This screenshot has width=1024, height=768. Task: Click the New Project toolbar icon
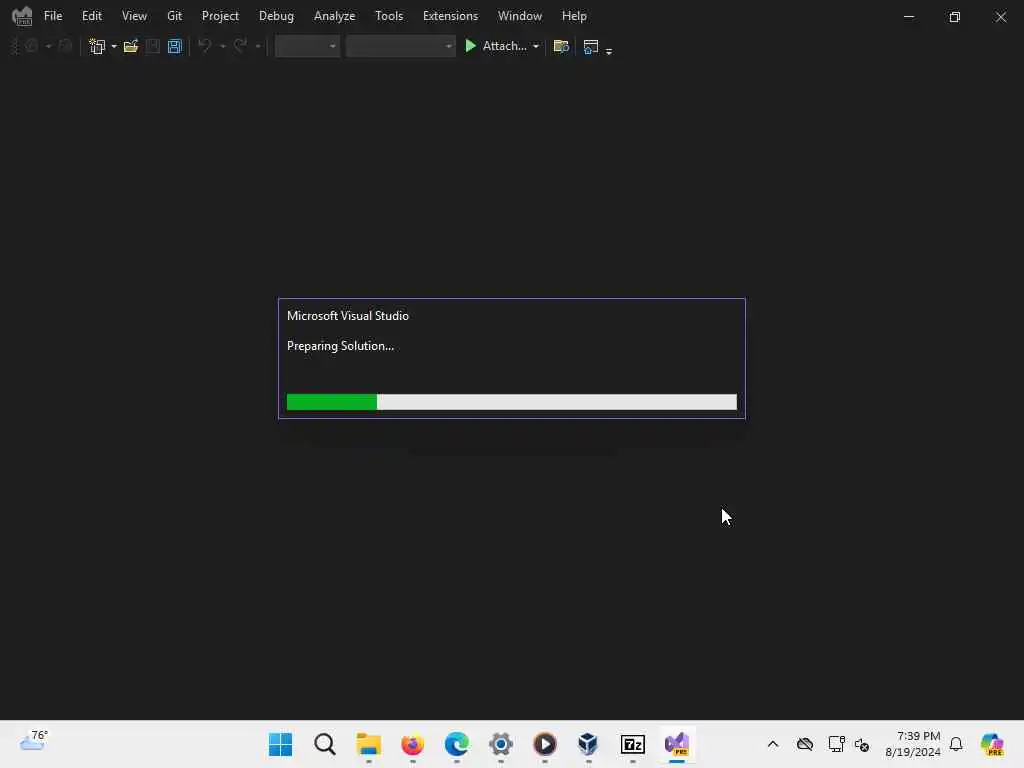pyautogui.click(x=97, y=46)
